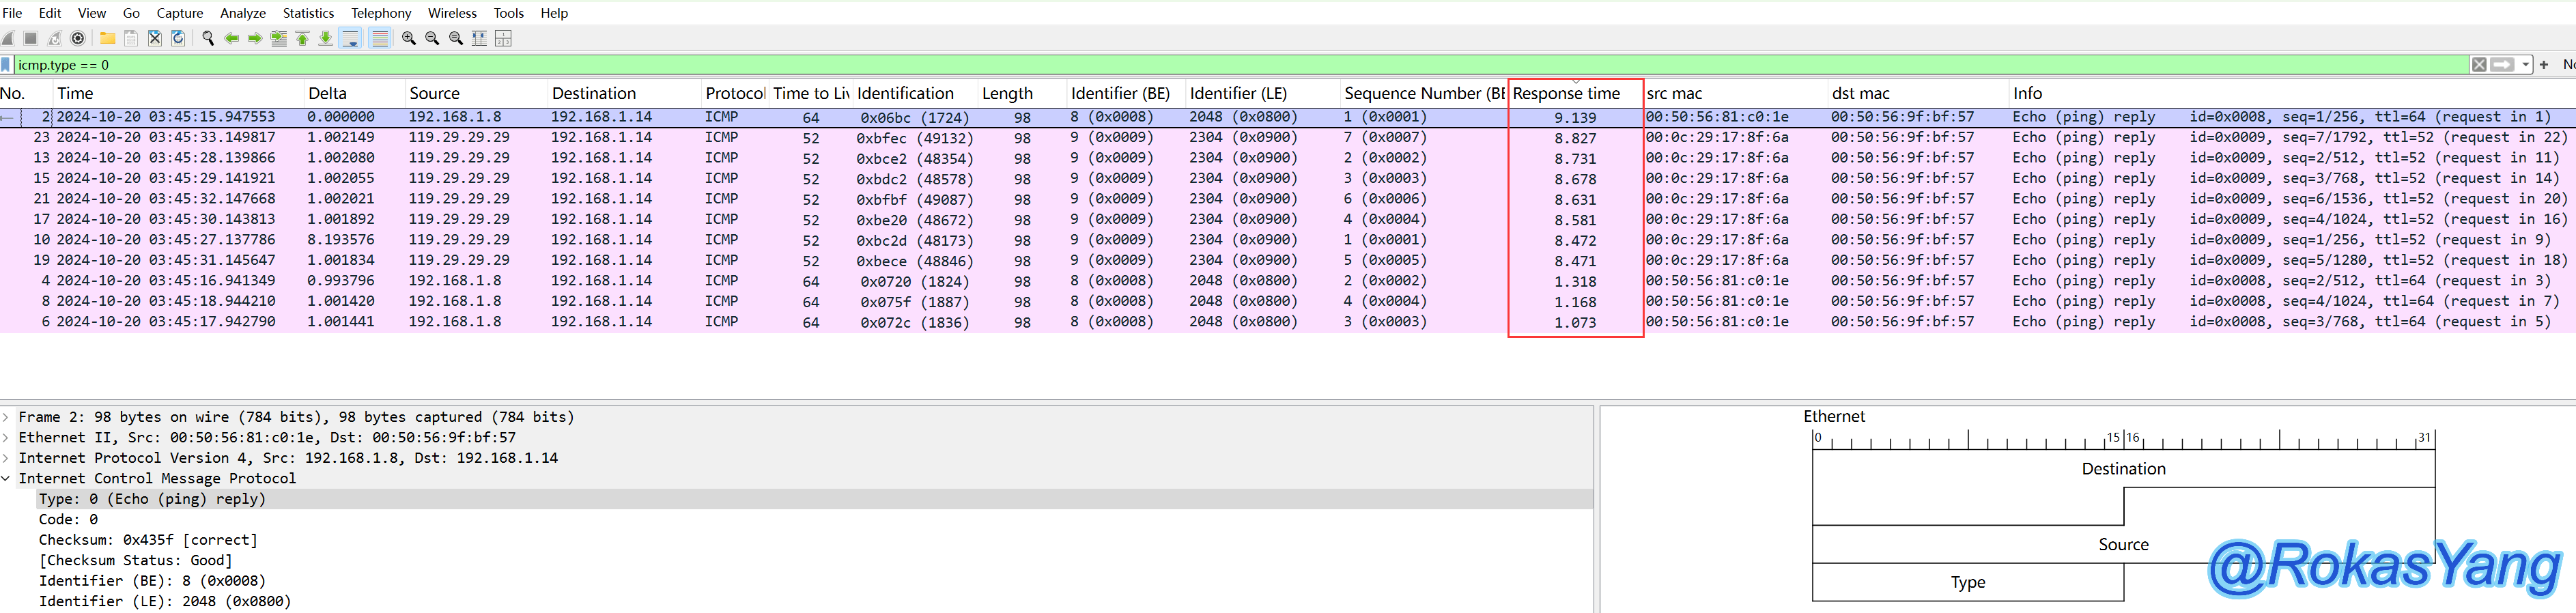Open the Statistics menu

[x=308, y=13]
